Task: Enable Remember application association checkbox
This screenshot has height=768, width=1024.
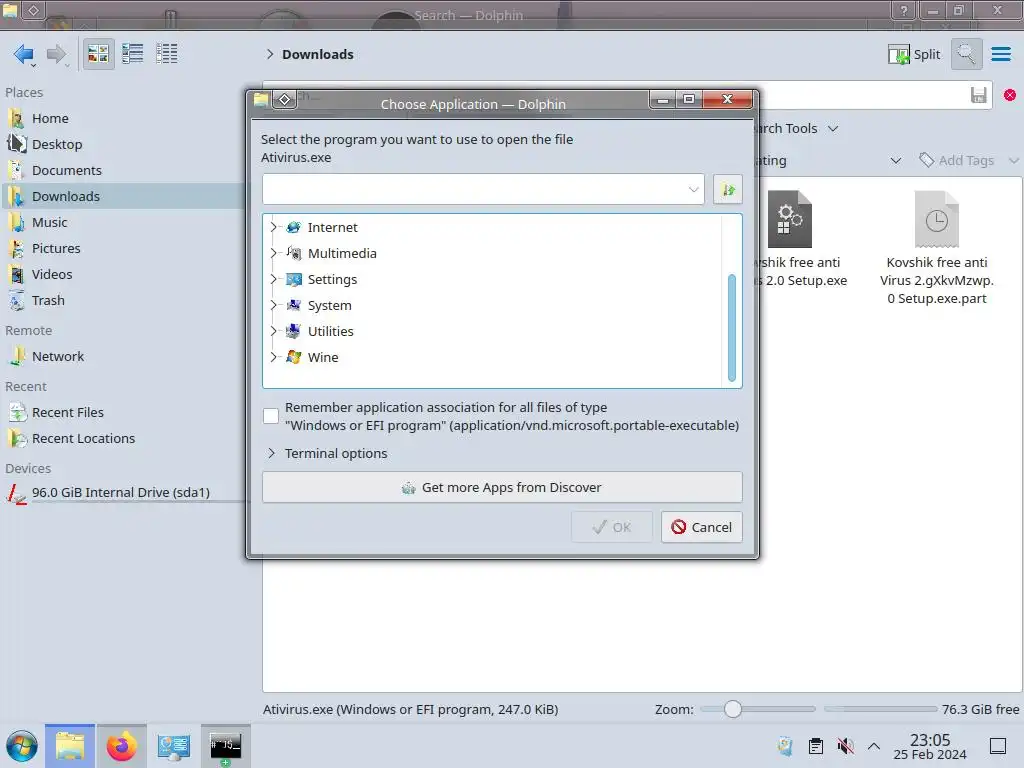Action: (270, 416)
